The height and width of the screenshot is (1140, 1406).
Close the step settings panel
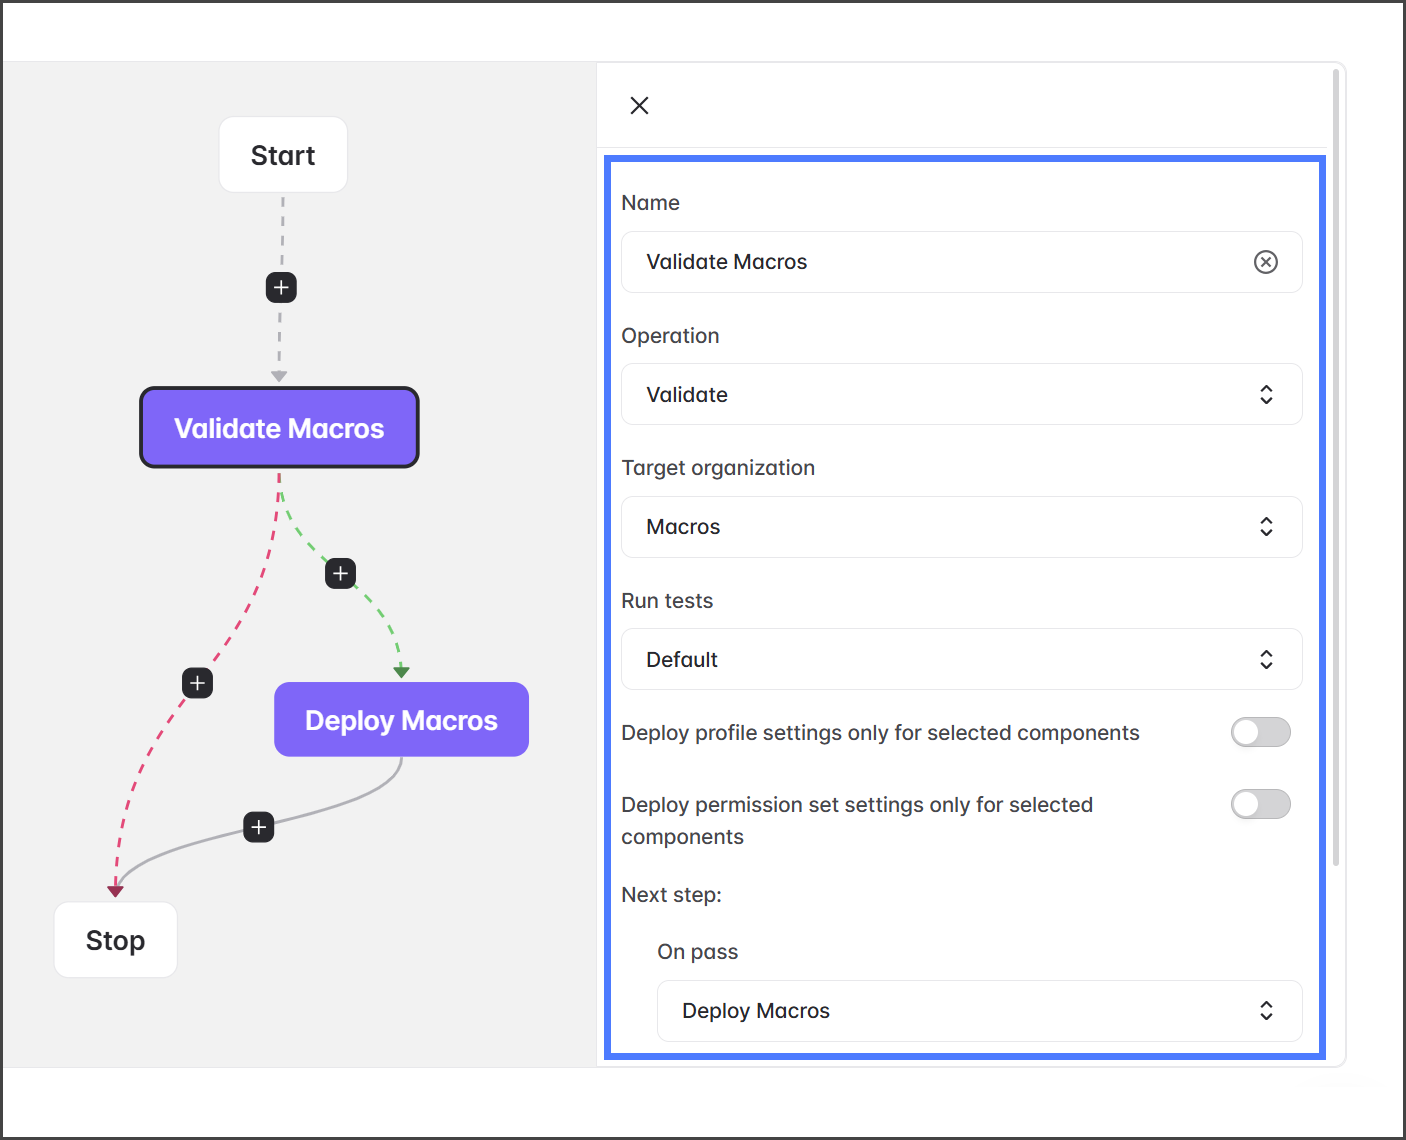point(640,106)
